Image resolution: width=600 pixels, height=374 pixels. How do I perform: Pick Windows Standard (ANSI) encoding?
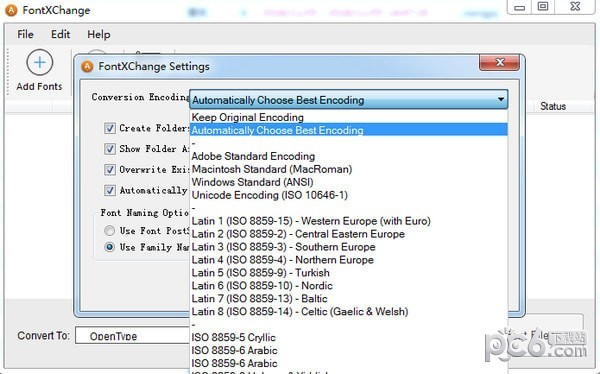349,182
